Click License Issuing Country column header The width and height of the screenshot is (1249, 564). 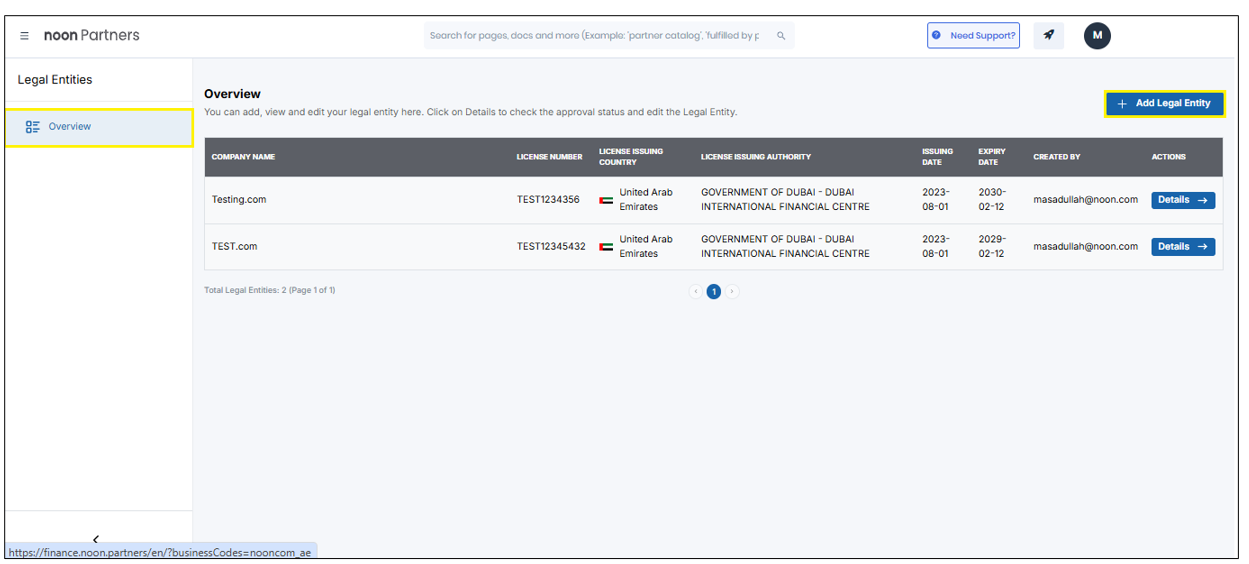[631, 157]
